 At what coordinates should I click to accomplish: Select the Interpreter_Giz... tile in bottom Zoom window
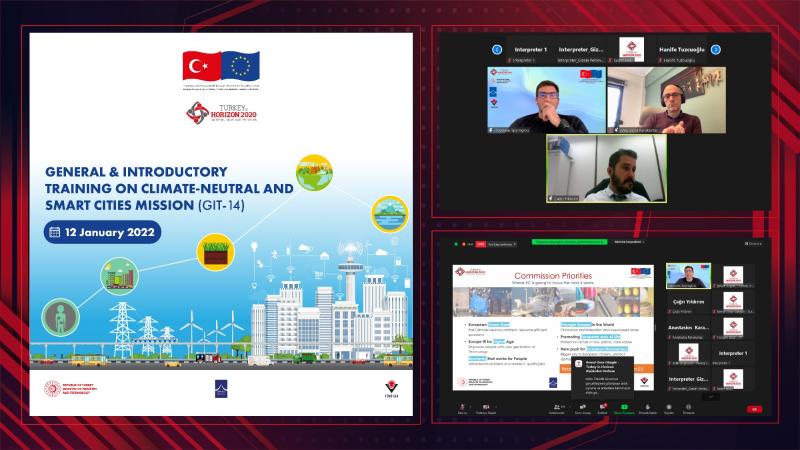[688, 381]
